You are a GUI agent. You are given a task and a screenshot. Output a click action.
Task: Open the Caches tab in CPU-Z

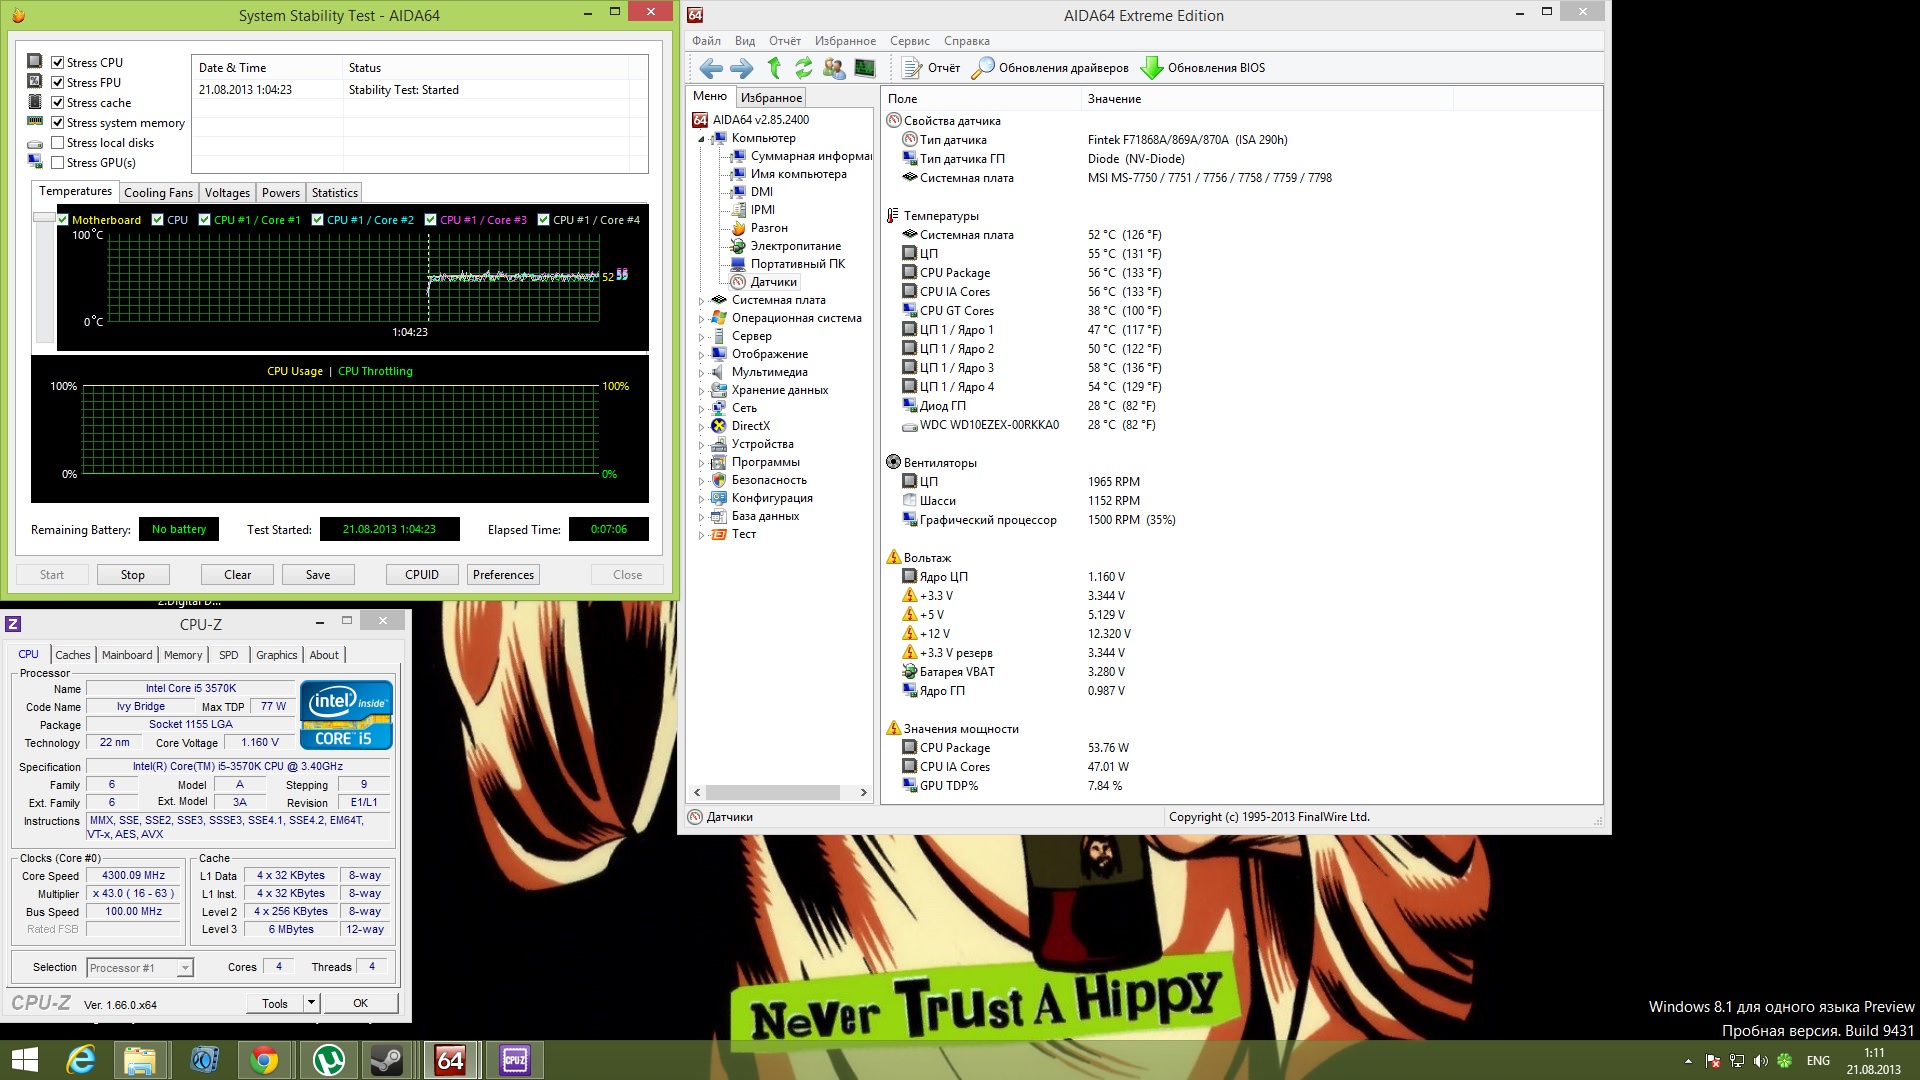pyautogui.click(x=73, y=655)
